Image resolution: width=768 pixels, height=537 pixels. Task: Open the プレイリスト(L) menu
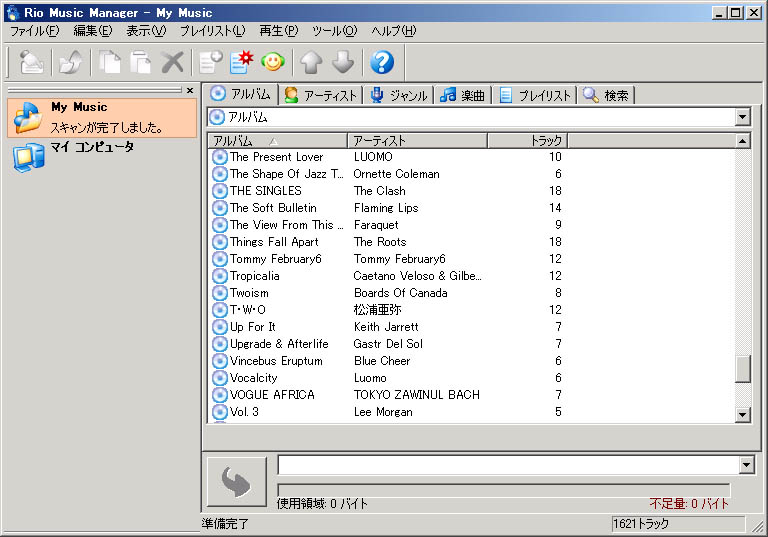[x=213, y=31]
